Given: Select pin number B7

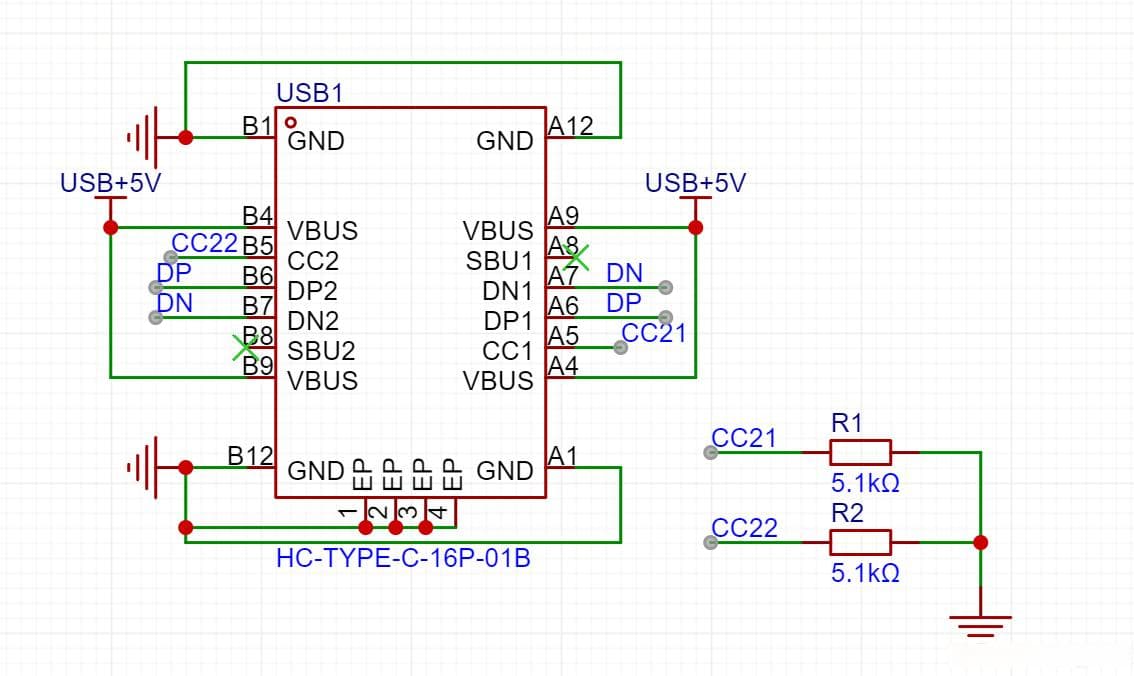Looking at the screenshot, I should tap(257, 306).
